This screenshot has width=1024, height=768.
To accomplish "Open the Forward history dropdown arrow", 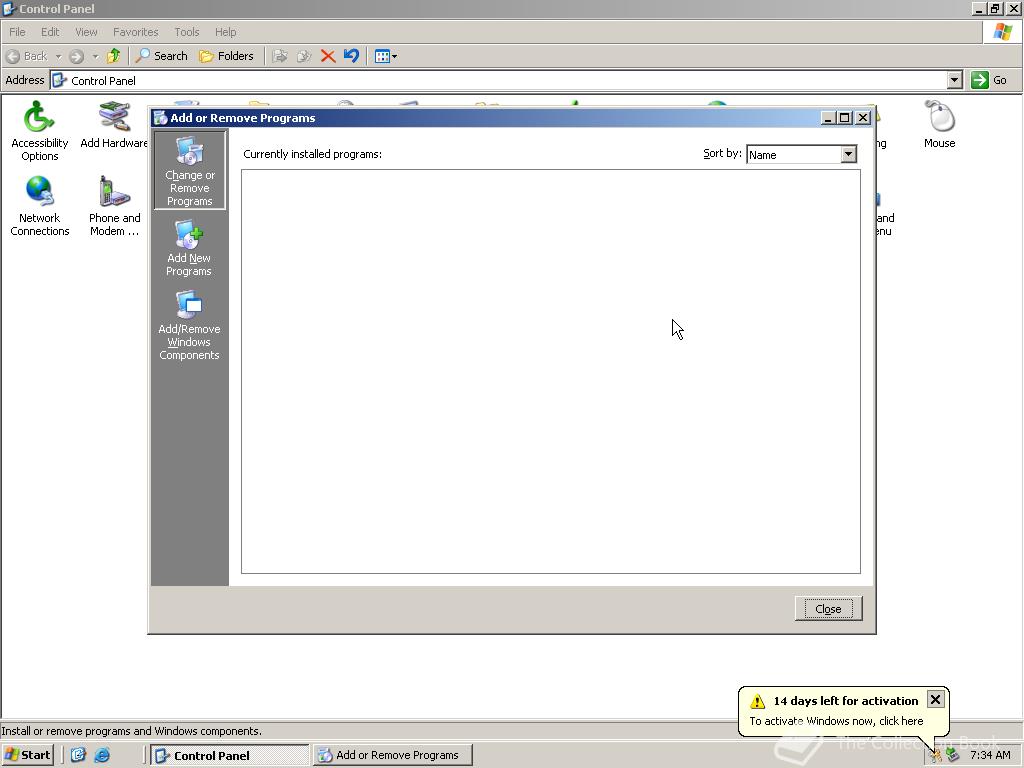I will [x=95, y=57].
